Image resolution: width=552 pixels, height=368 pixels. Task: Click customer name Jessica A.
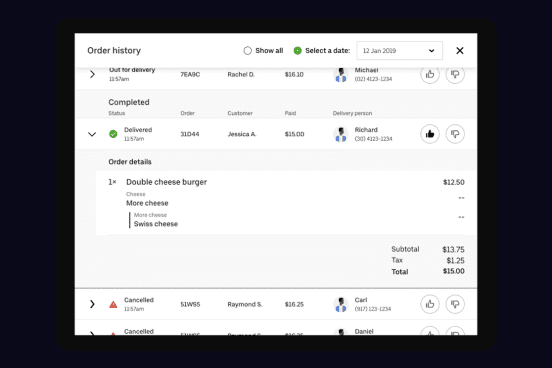pos(242,134)
